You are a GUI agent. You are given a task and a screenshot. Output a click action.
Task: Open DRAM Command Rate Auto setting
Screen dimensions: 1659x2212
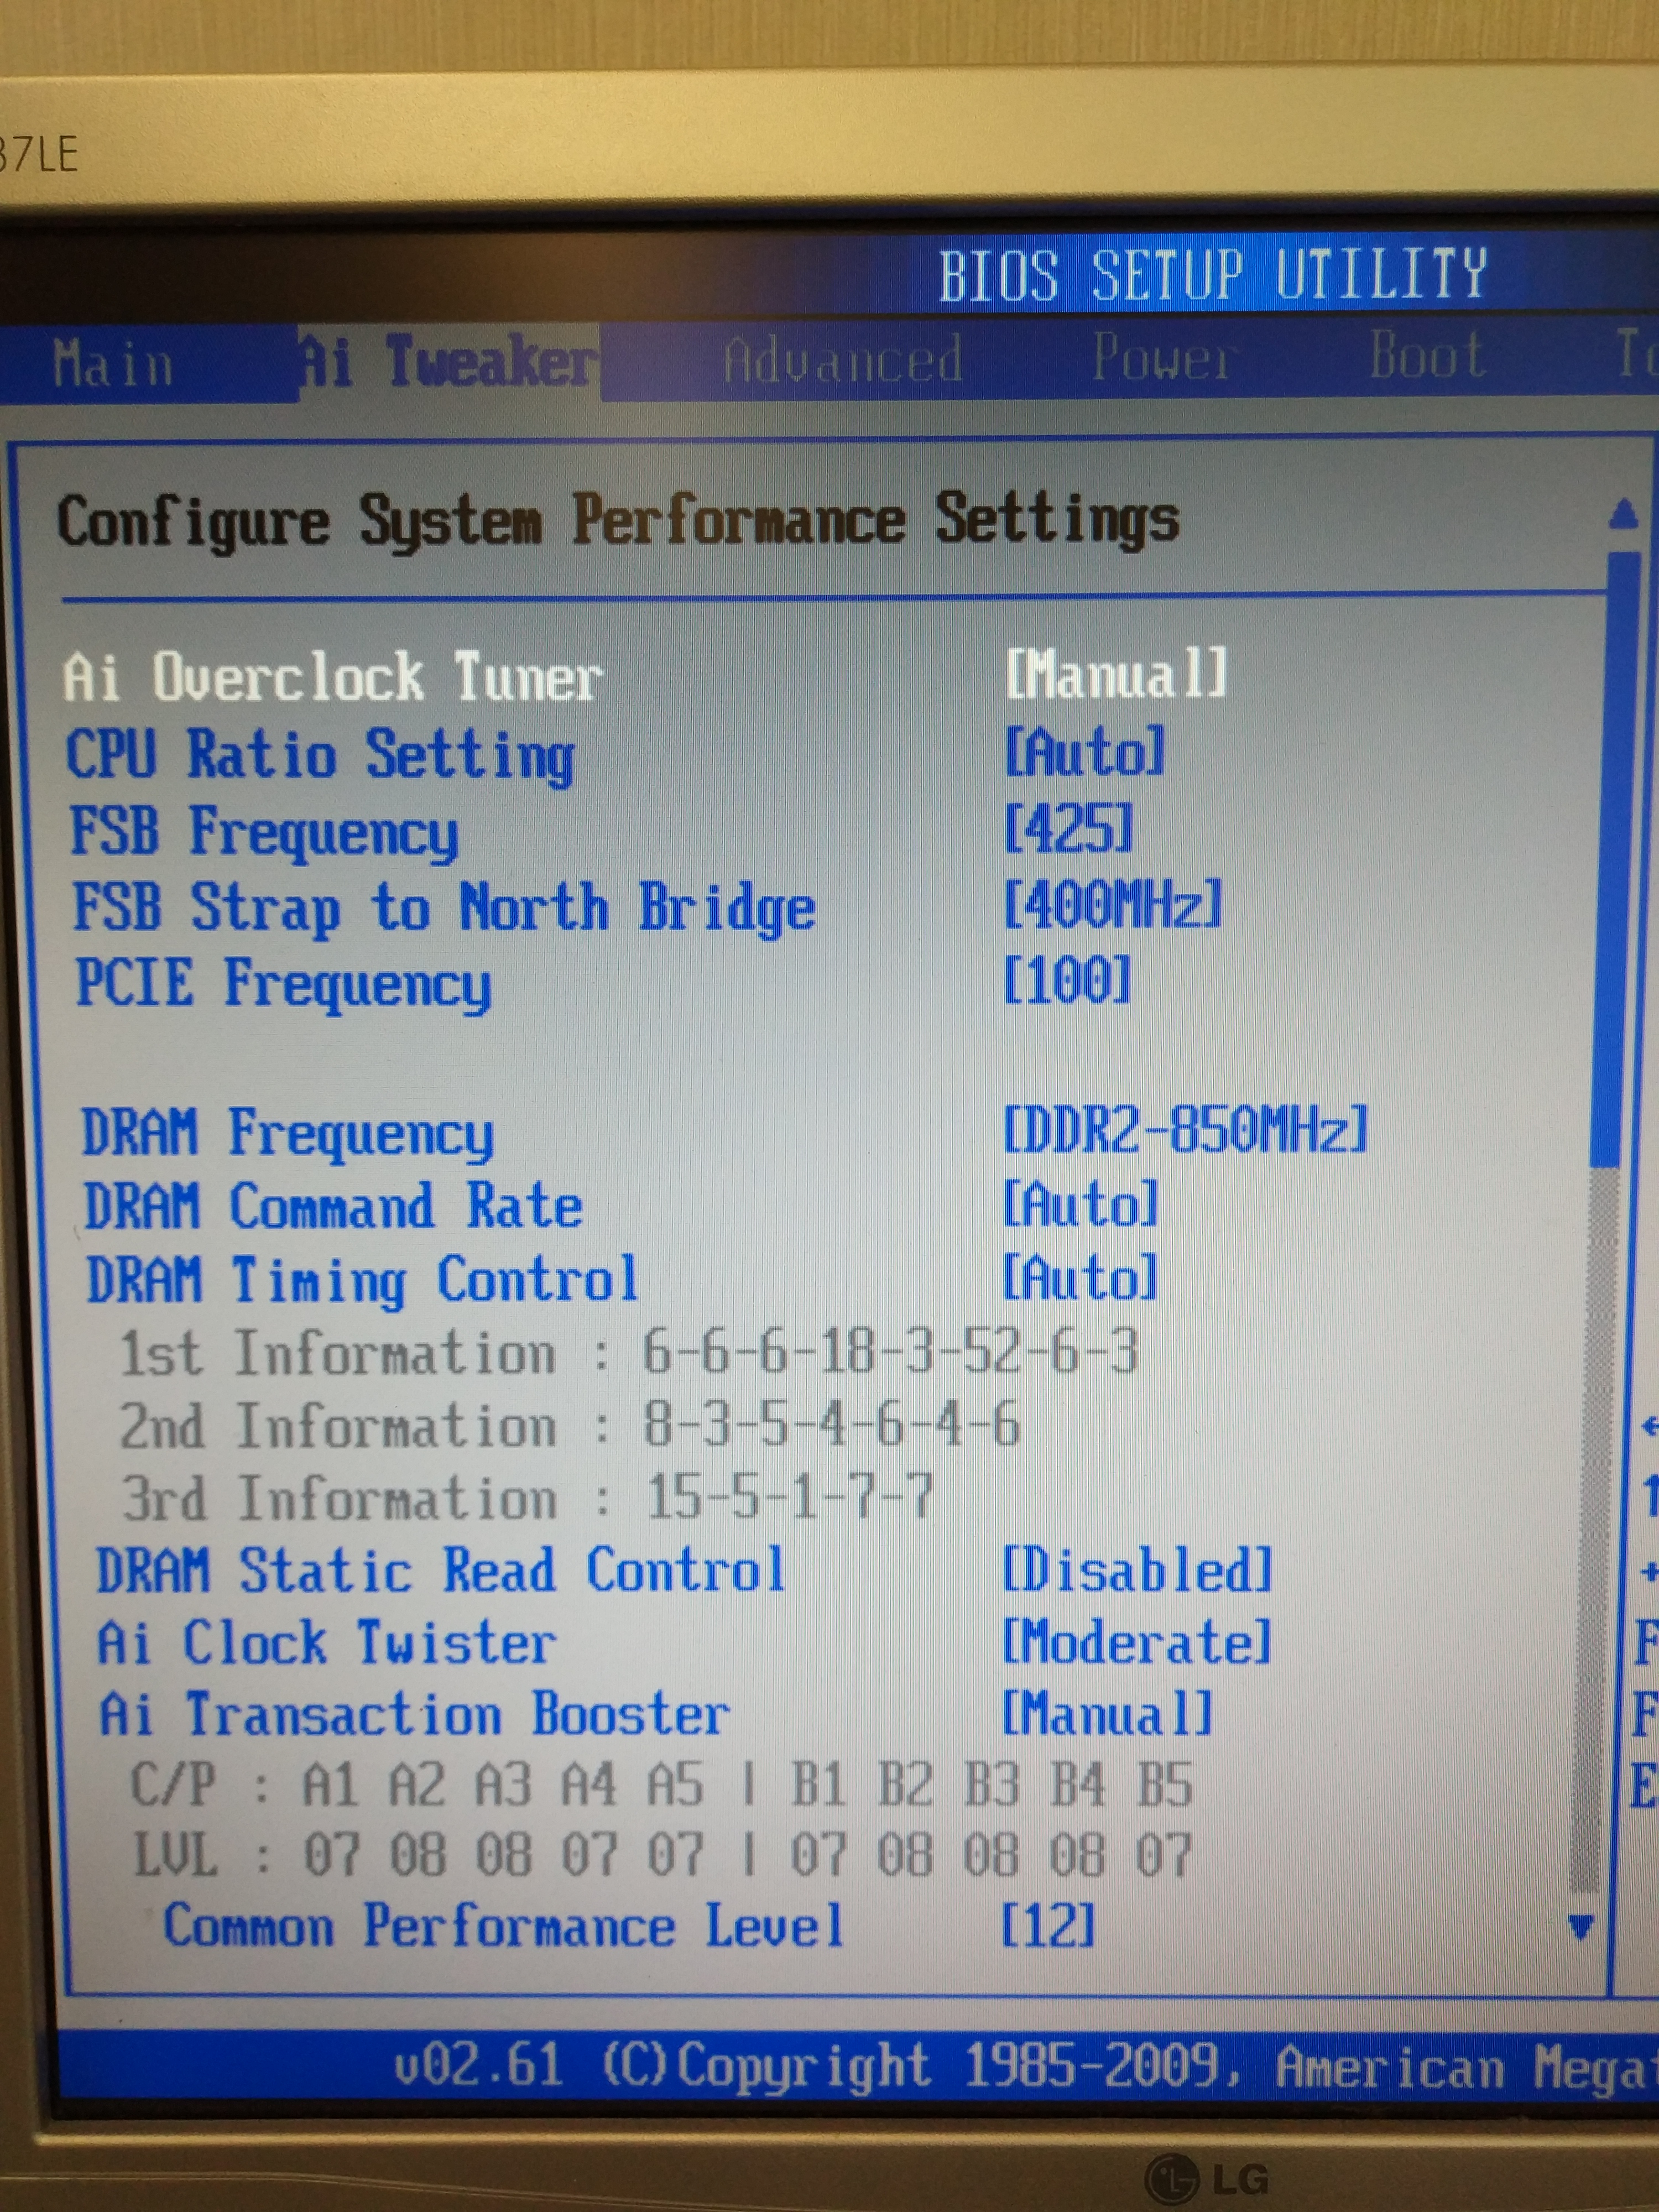[x=1081, y=1204]
